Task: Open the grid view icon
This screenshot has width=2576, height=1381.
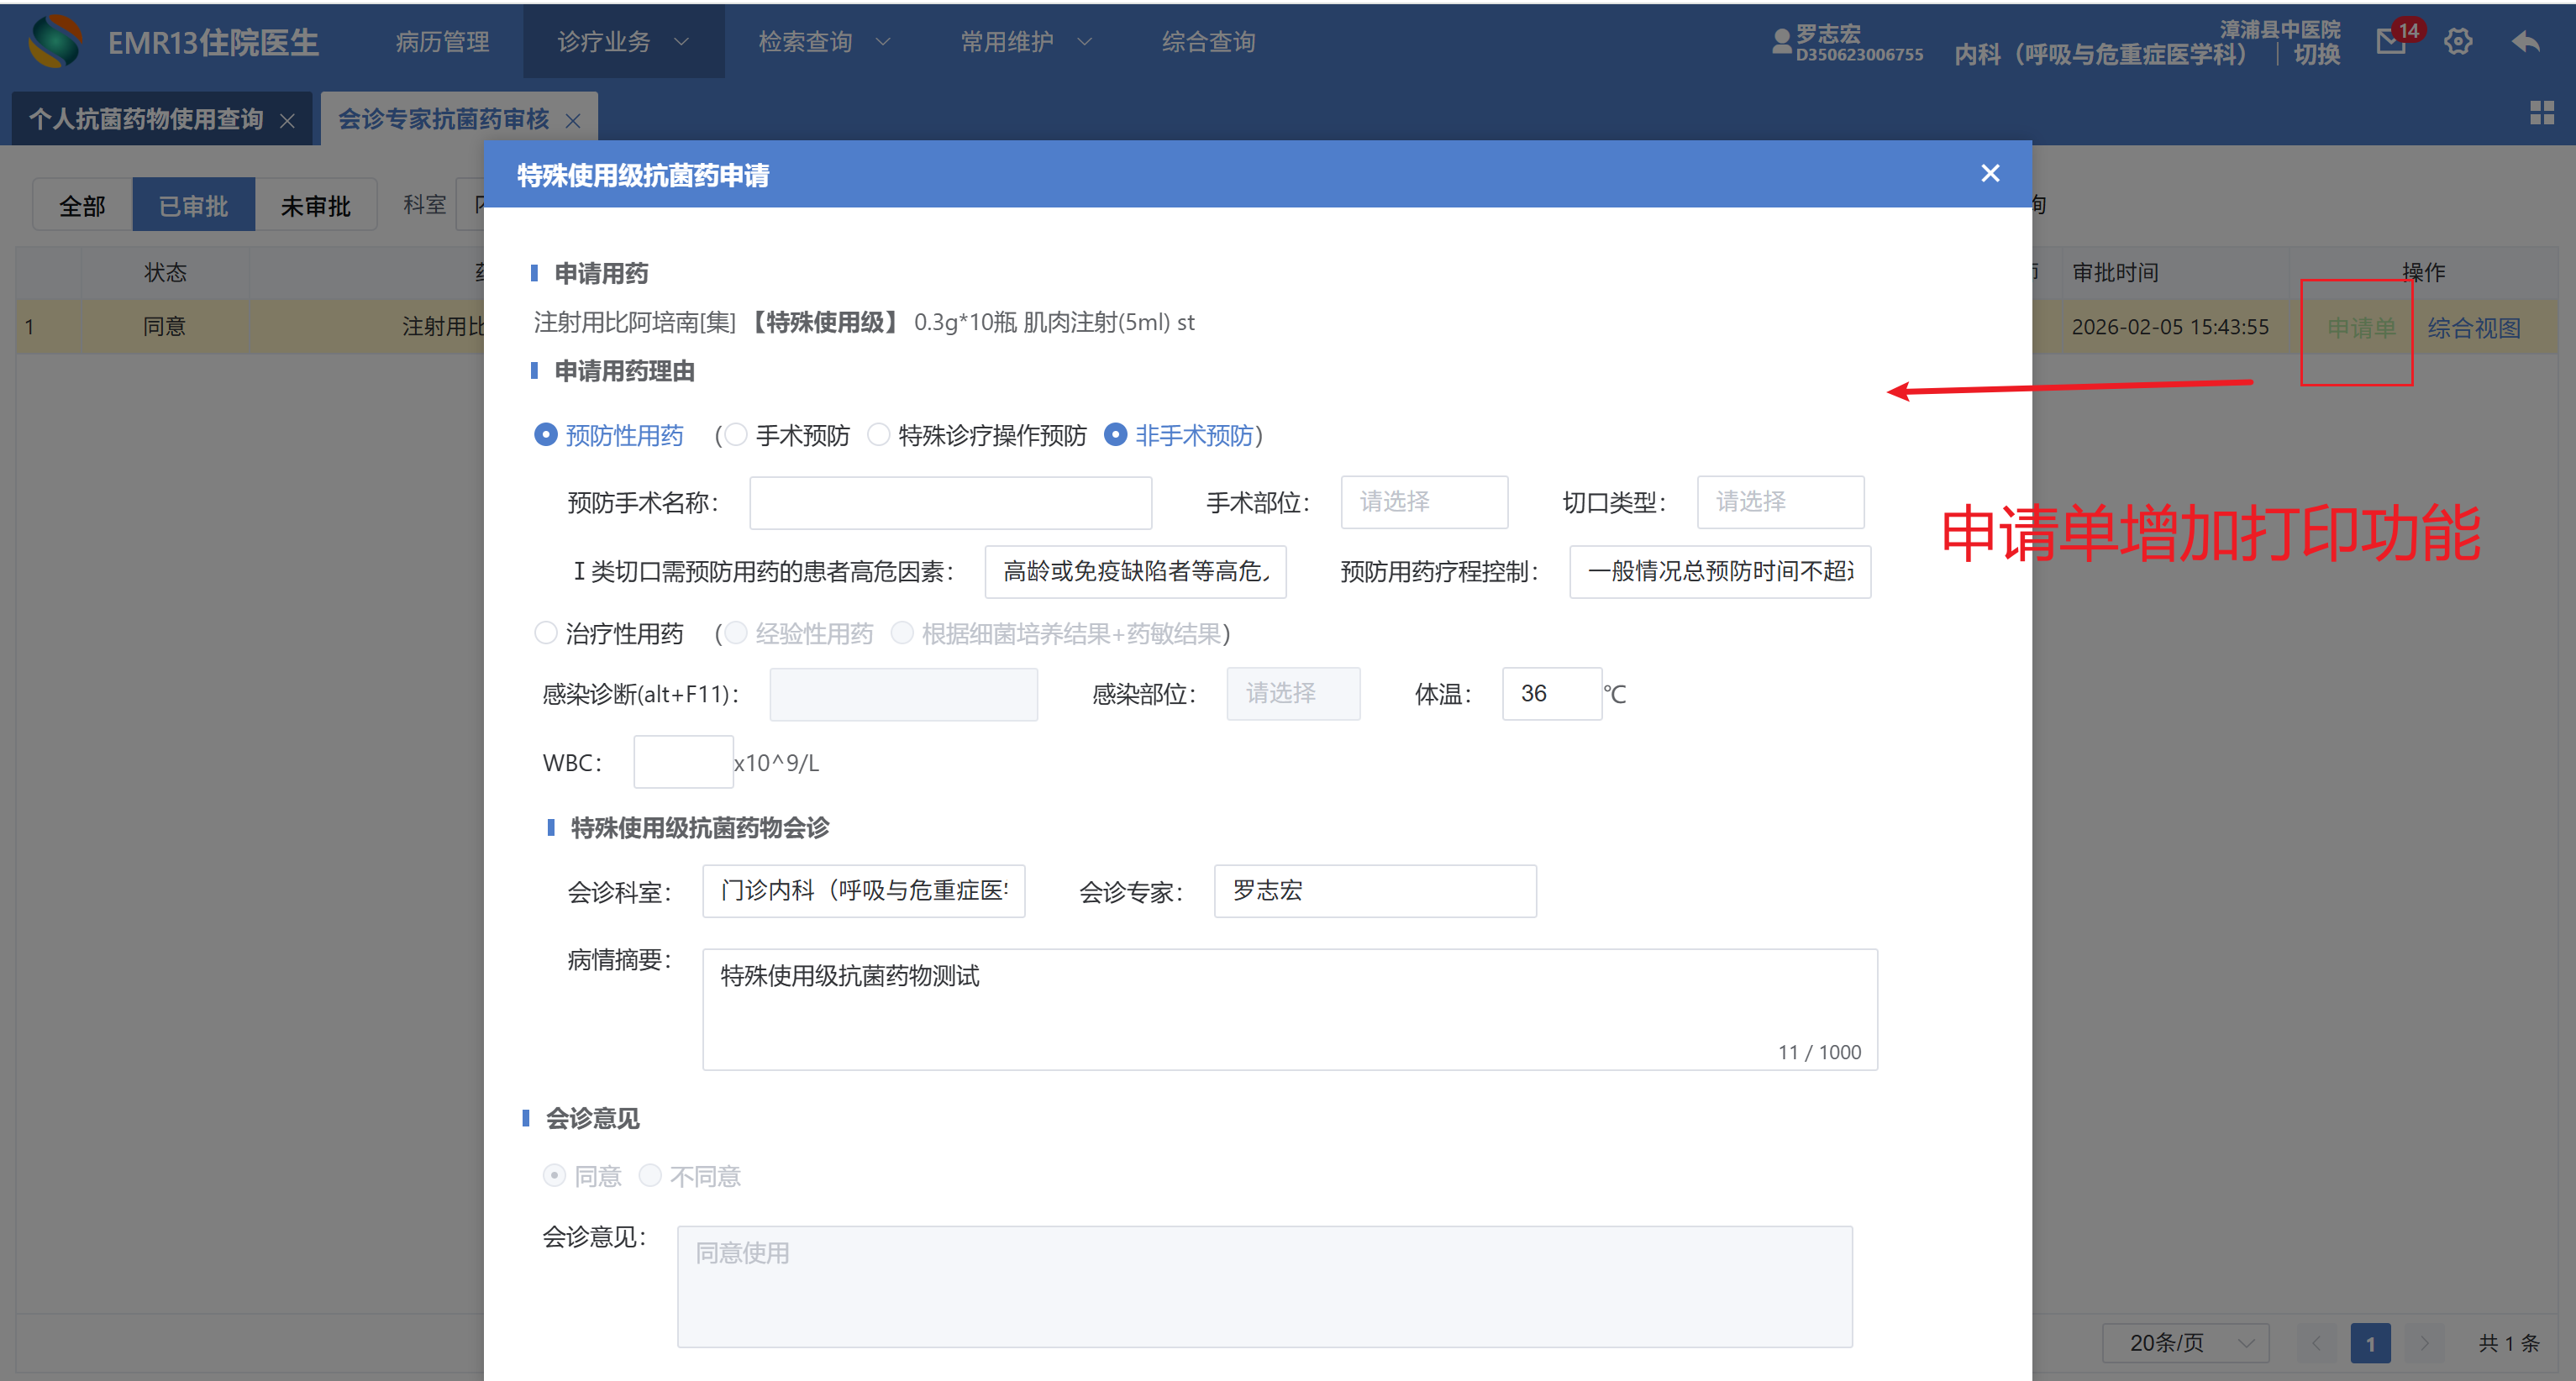Action: [x=2541, y=112]
